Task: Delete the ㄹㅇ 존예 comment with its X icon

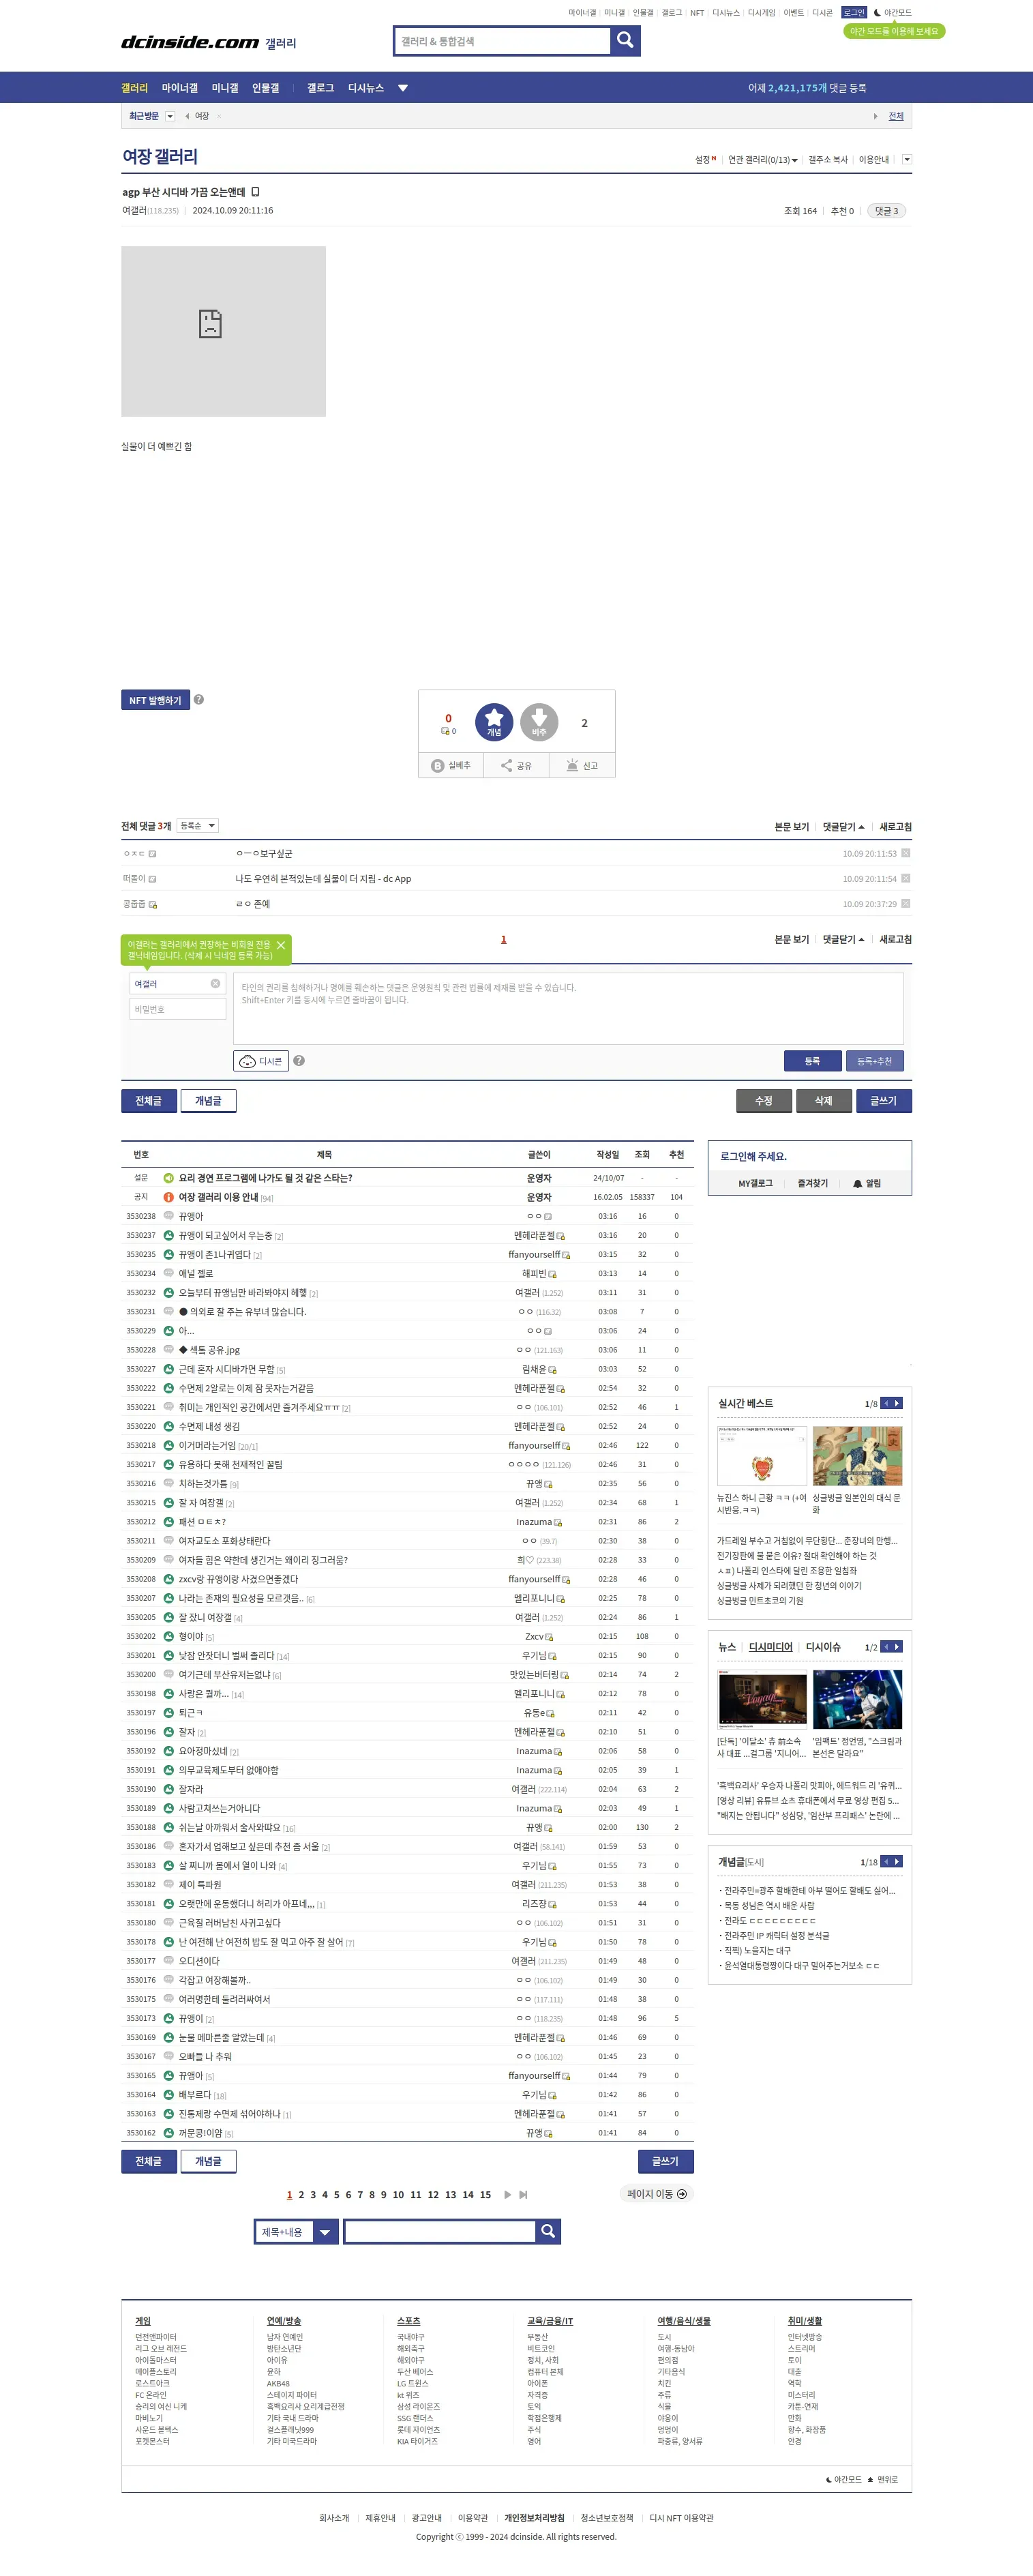Action: [x=905, y=903]
